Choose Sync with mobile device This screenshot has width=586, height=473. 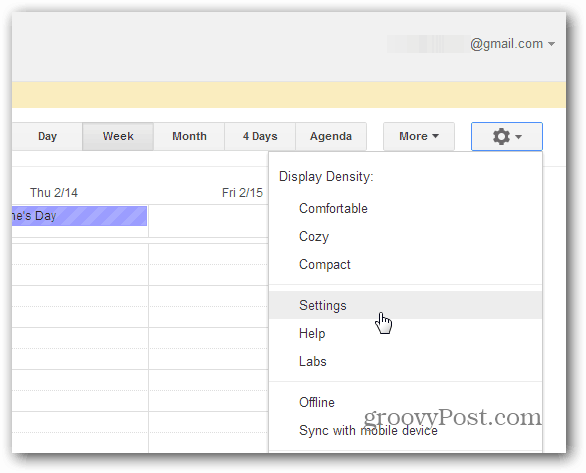[405, 430]
